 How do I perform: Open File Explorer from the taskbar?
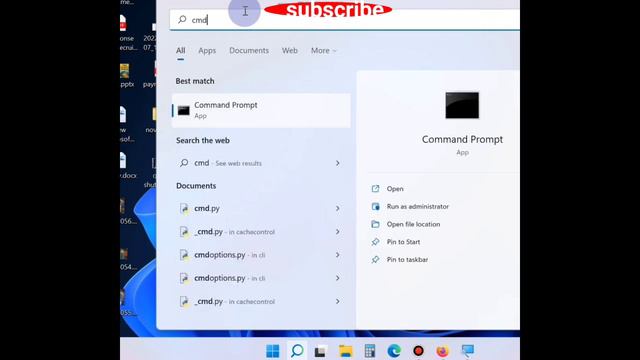[x=345, y=351]
